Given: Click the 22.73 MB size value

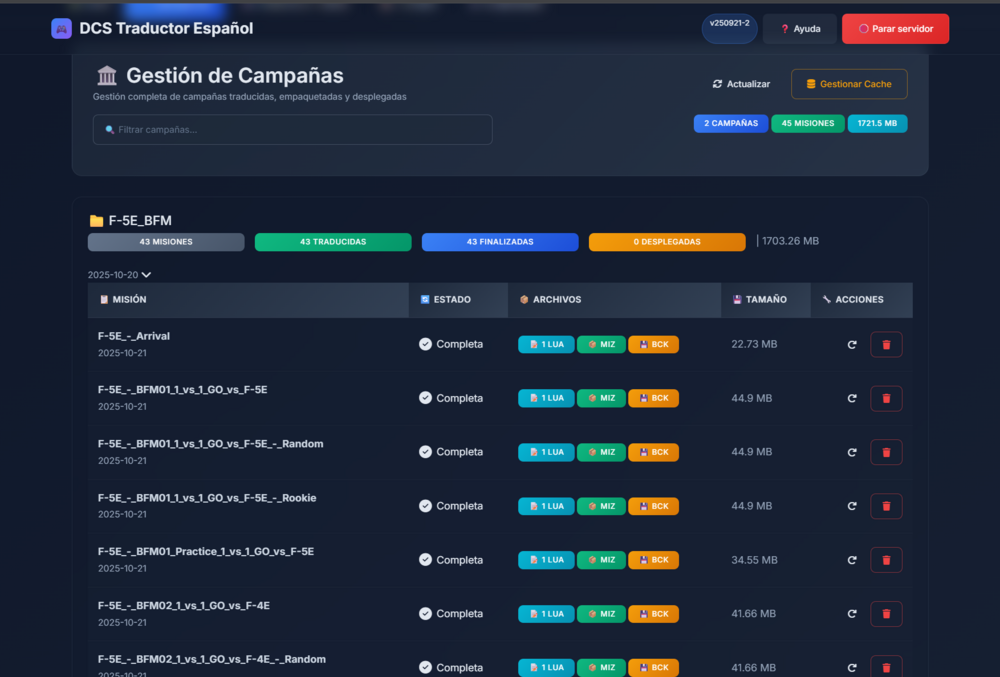Looking at the screenshot, I should 754,344.
